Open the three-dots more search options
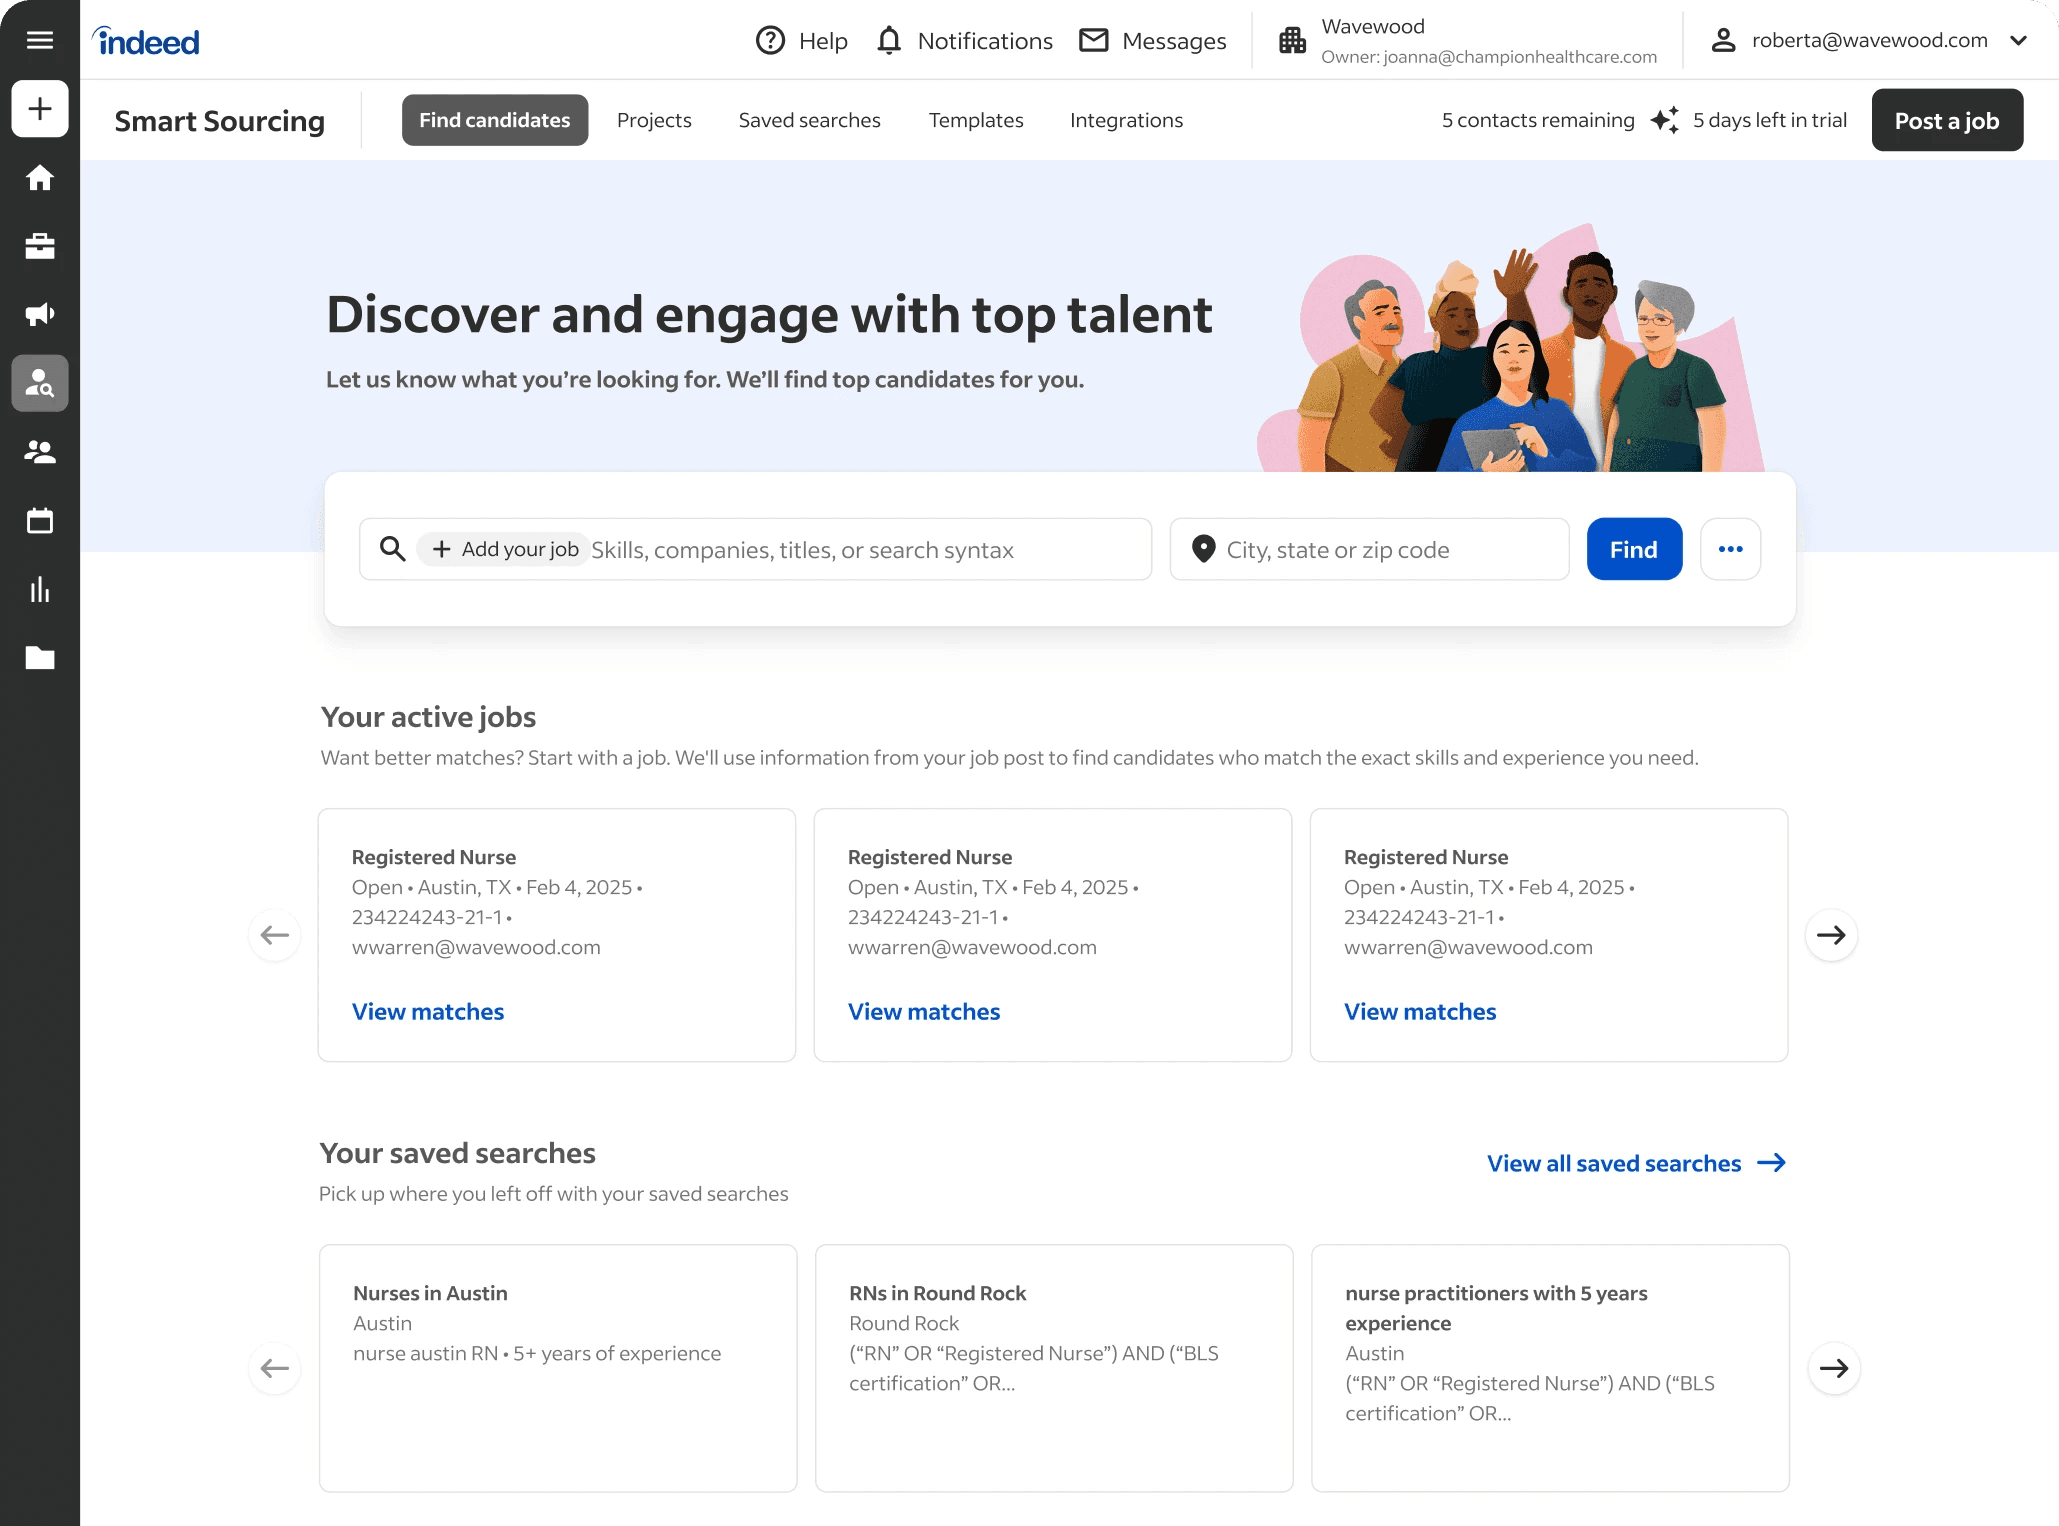 point(1730,549)
